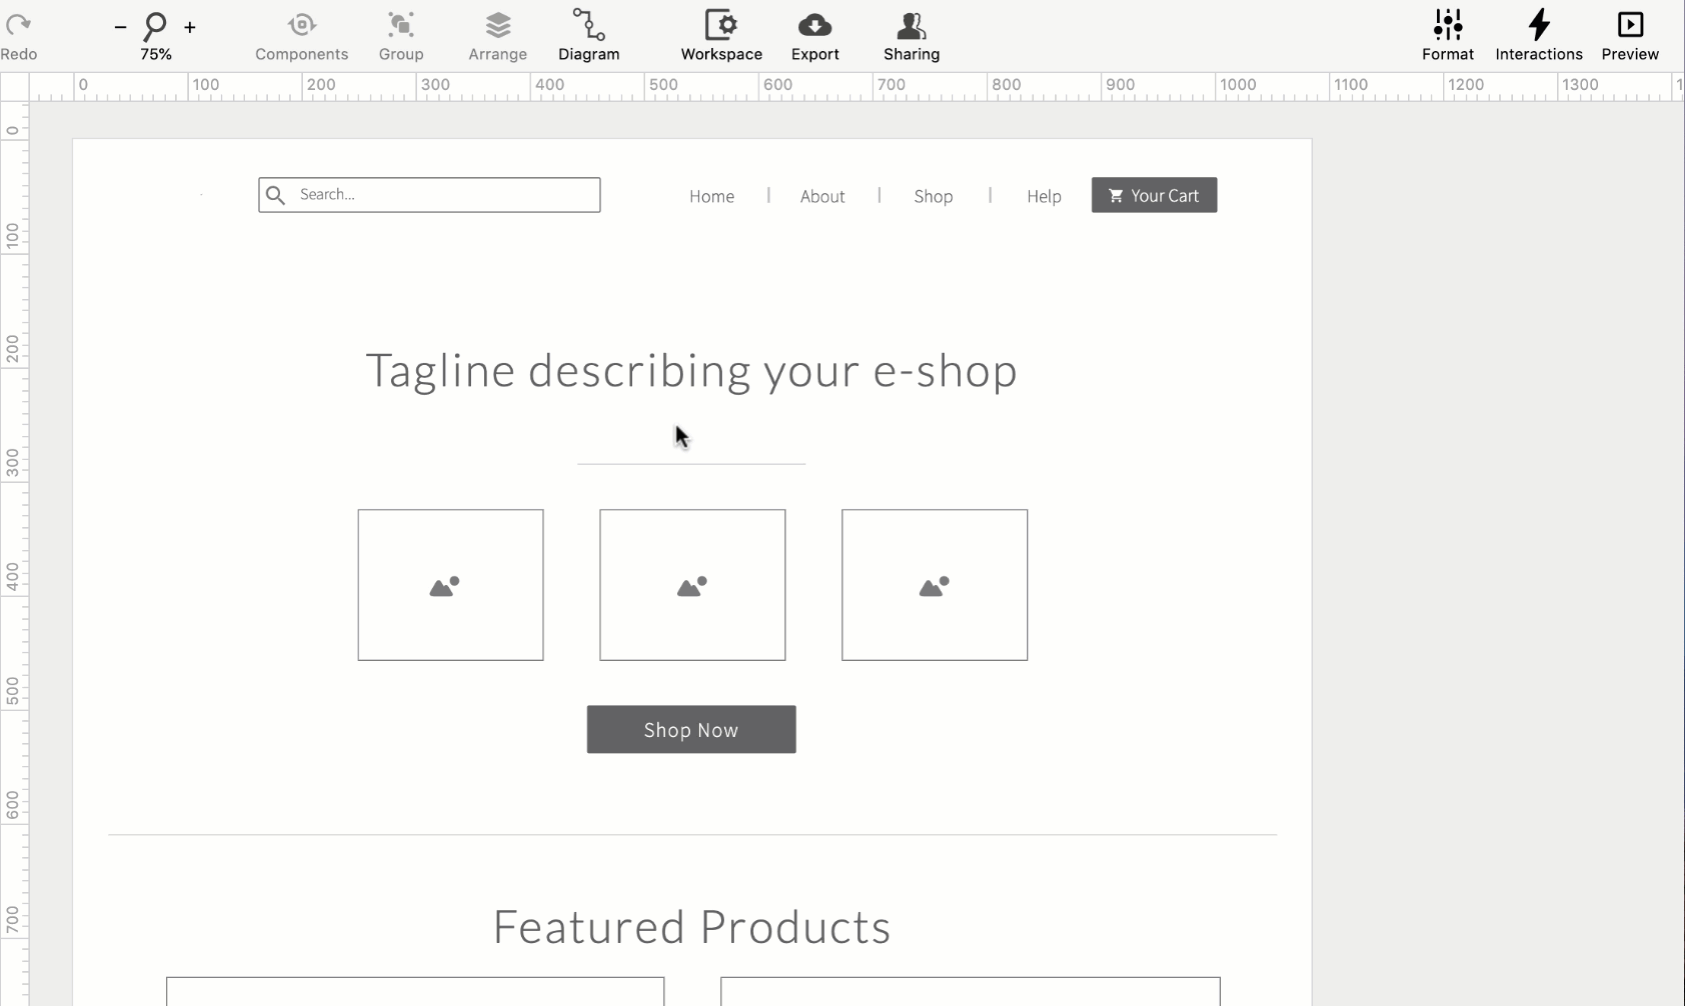Open Workspace settings
This screenshot has width=1685, height=1006.
(x=721, y=35)
